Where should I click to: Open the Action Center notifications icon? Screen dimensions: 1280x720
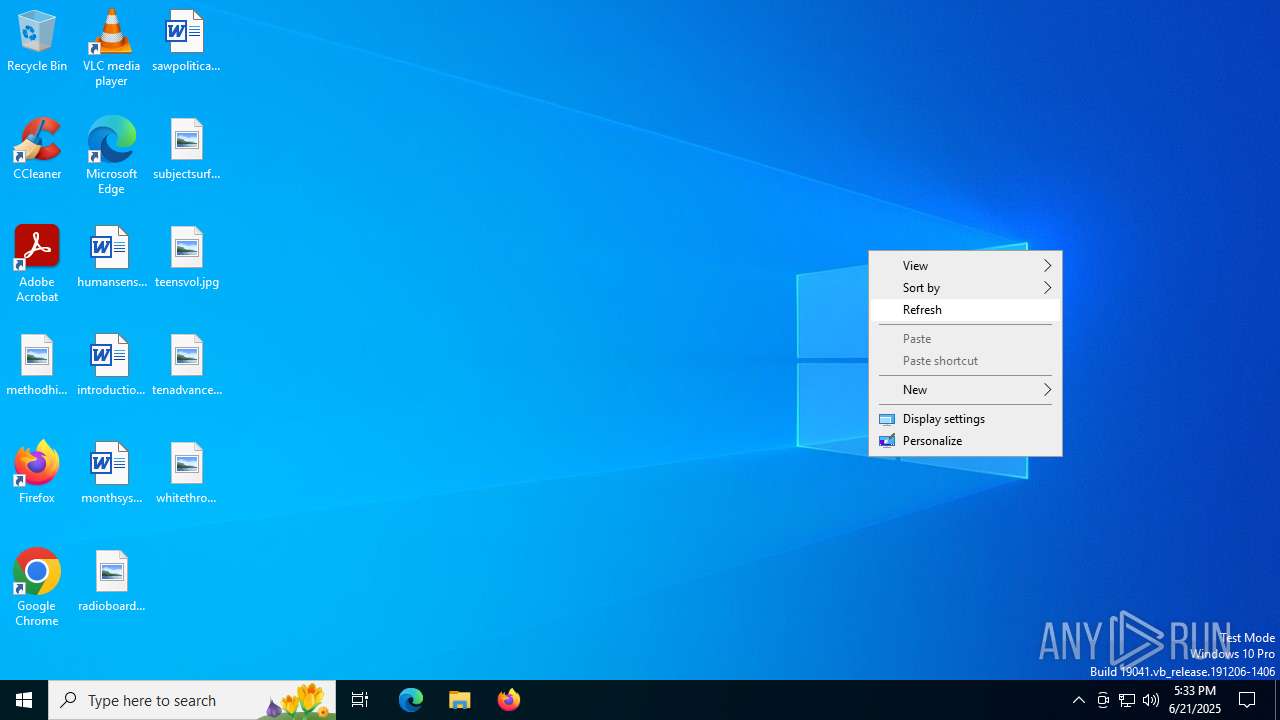1248,700
